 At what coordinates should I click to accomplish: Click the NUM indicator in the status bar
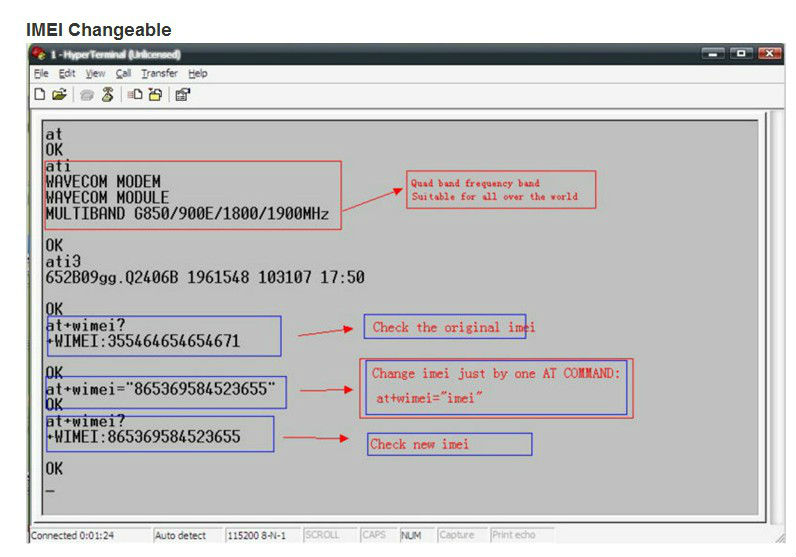[x=411, y=535]
